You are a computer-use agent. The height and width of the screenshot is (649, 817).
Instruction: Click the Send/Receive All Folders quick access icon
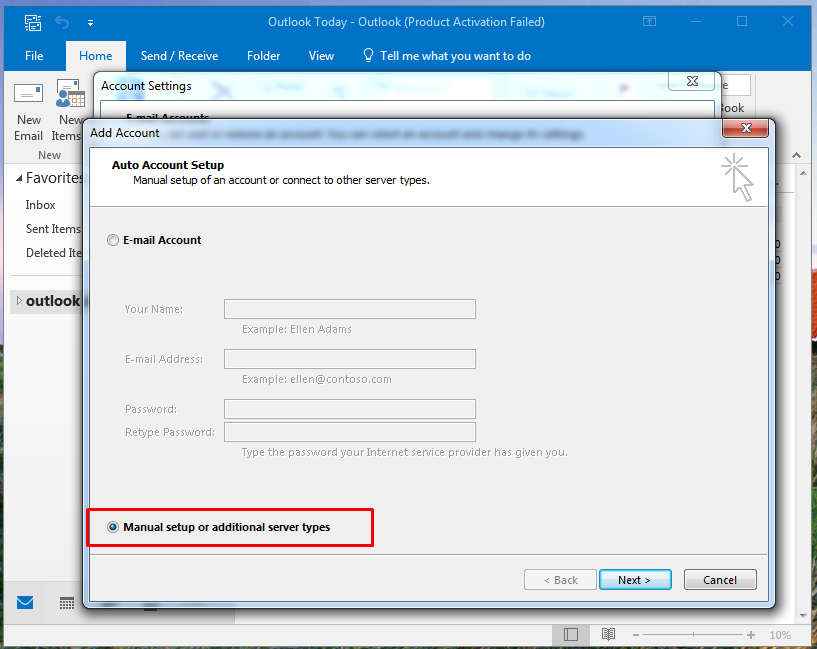33,22
